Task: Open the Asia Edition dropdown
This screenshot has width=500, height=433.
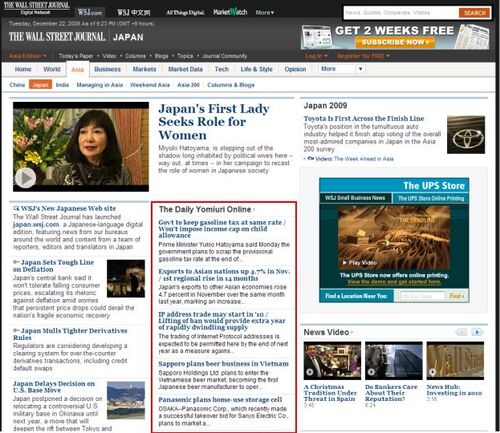Action: [x=28, y=56]
